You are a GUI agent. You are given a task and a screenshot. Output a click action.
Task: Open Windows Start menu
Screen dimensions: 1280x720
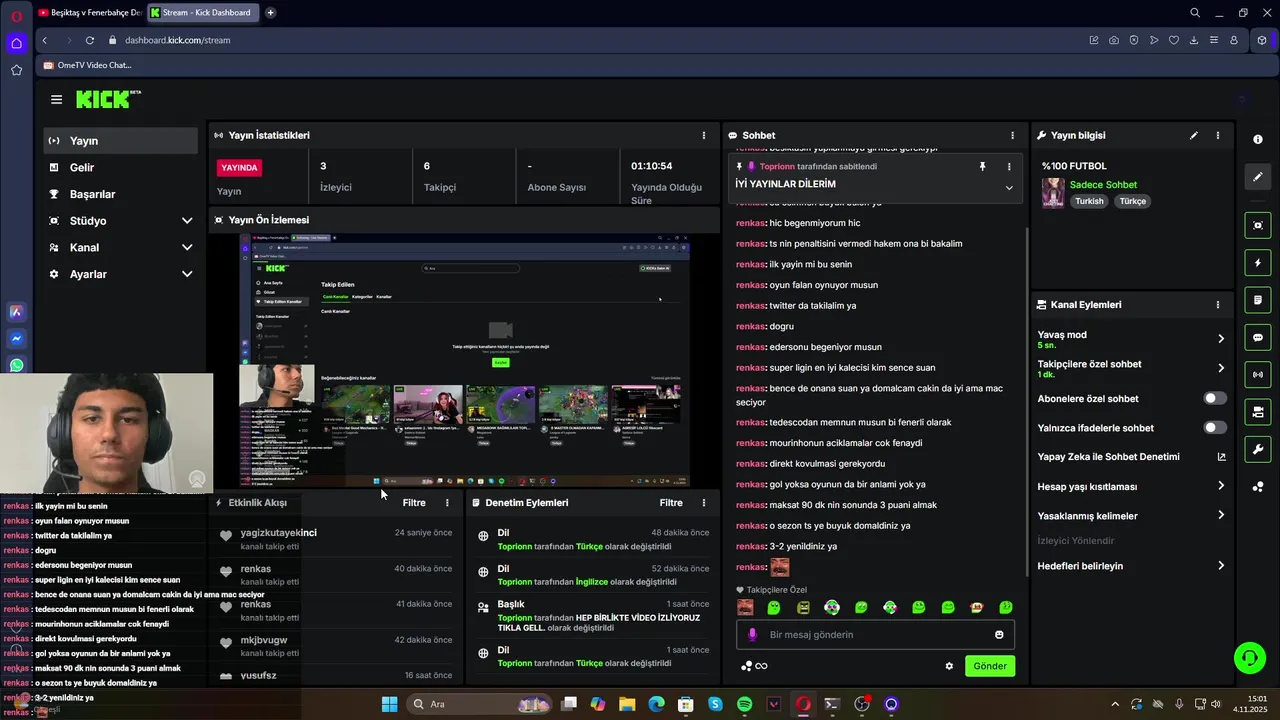(389, 704)
